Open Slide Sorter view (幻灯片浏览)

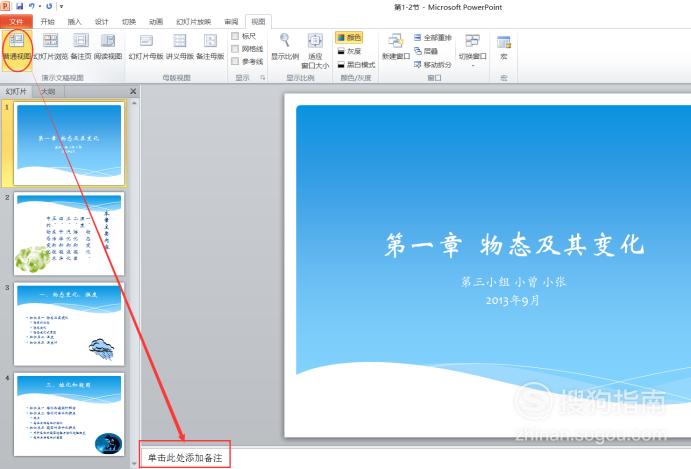click(x=50, y=47)
